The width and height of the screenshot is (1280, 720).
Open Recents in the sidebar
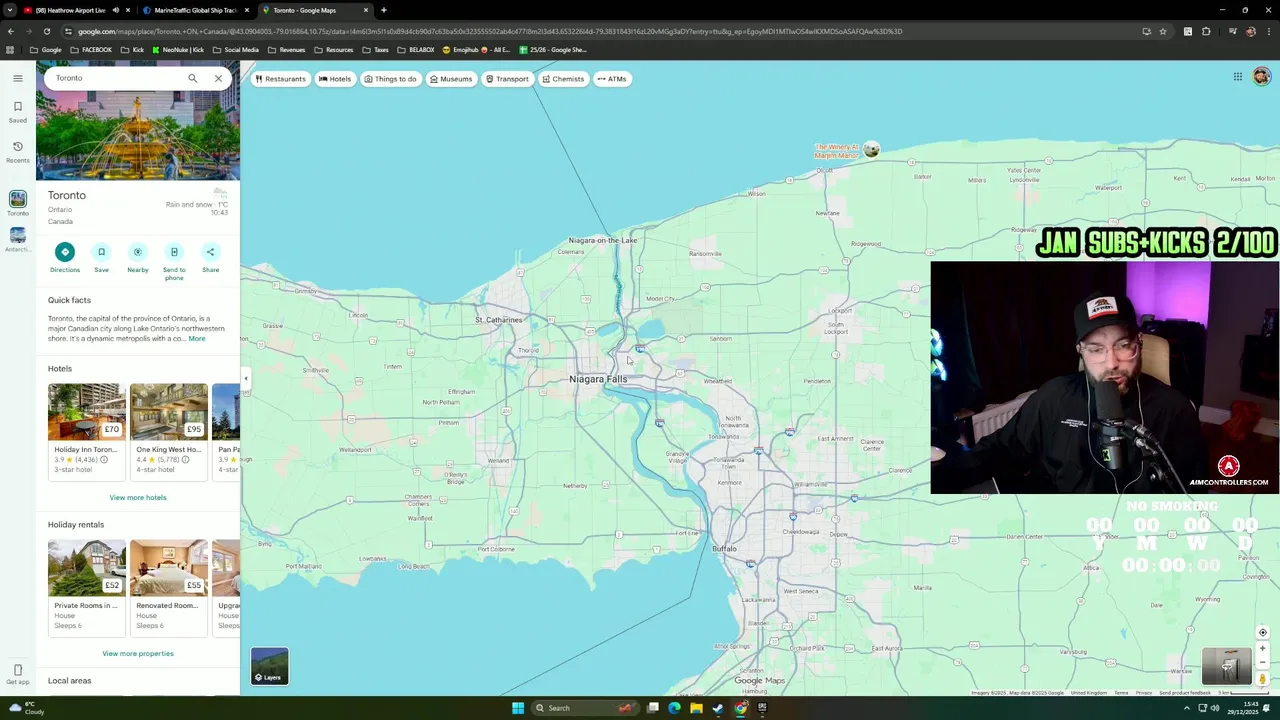(x=18, y=151)
